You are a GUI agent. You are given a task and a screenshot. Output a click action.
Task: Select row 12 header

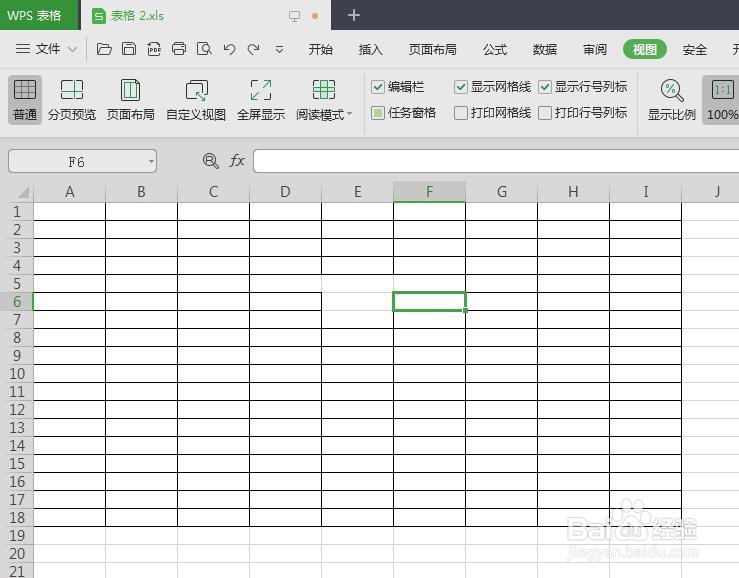[16, 410]
